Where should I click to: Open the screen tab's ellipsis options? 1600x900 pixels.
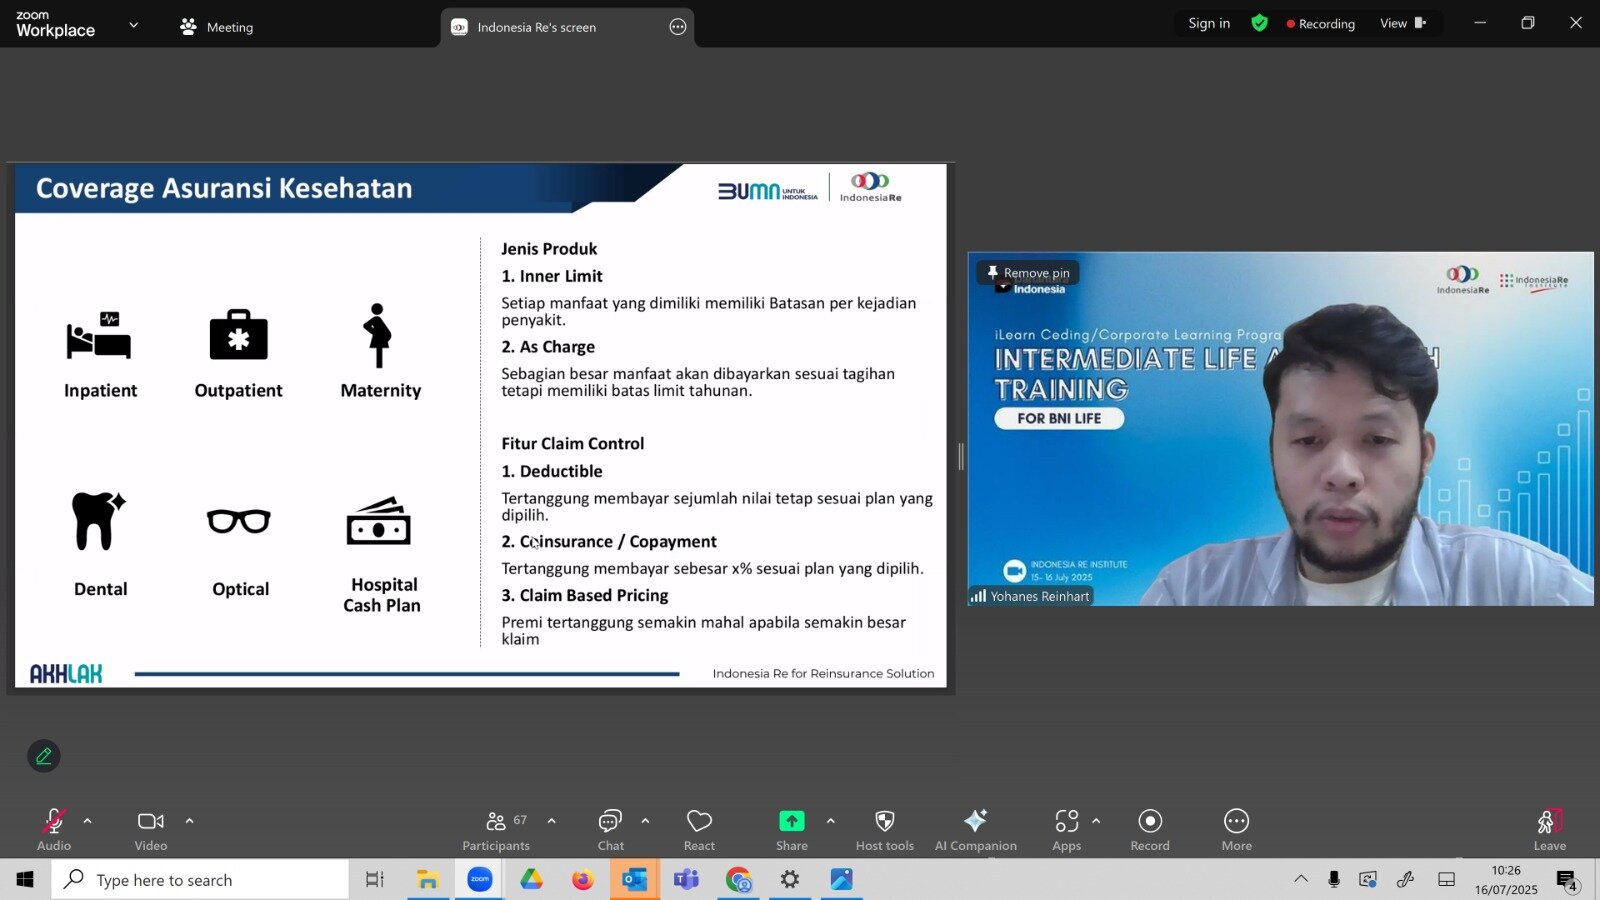click(678, 27)
